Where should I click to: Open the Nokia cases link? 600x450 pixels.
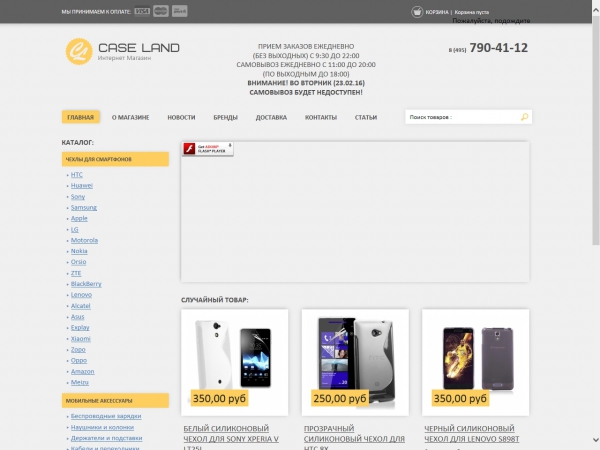point(79,251)
